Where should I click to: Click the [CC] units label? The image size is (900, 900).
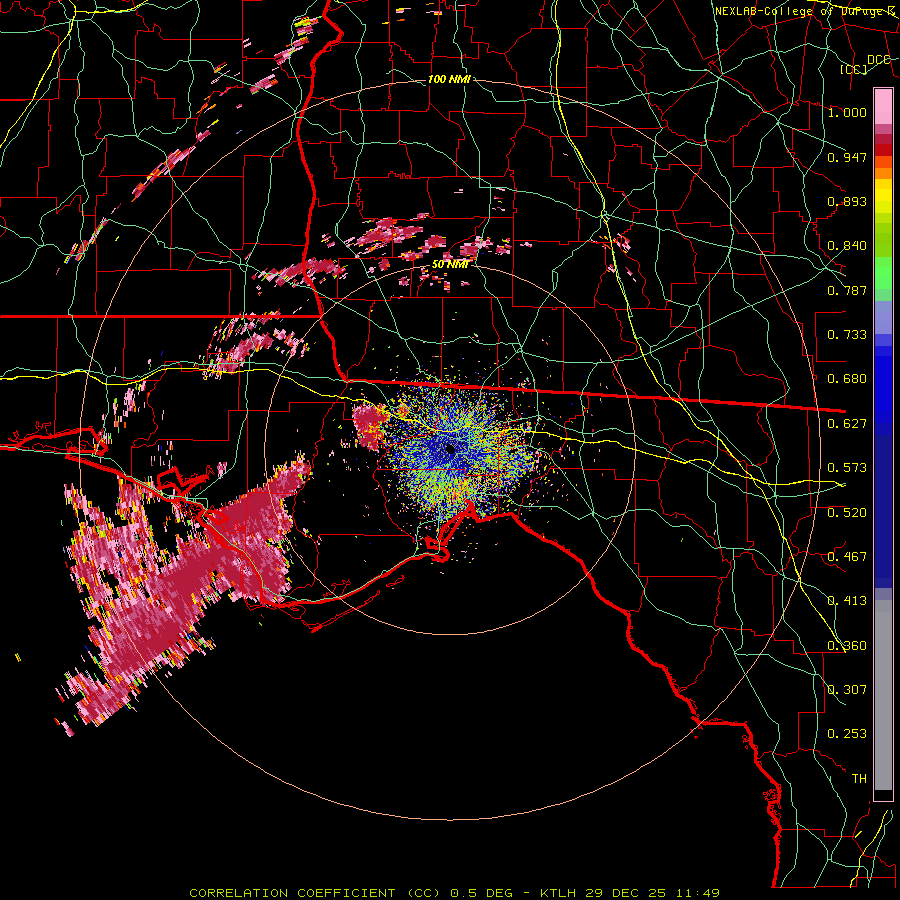coord(854,69)
